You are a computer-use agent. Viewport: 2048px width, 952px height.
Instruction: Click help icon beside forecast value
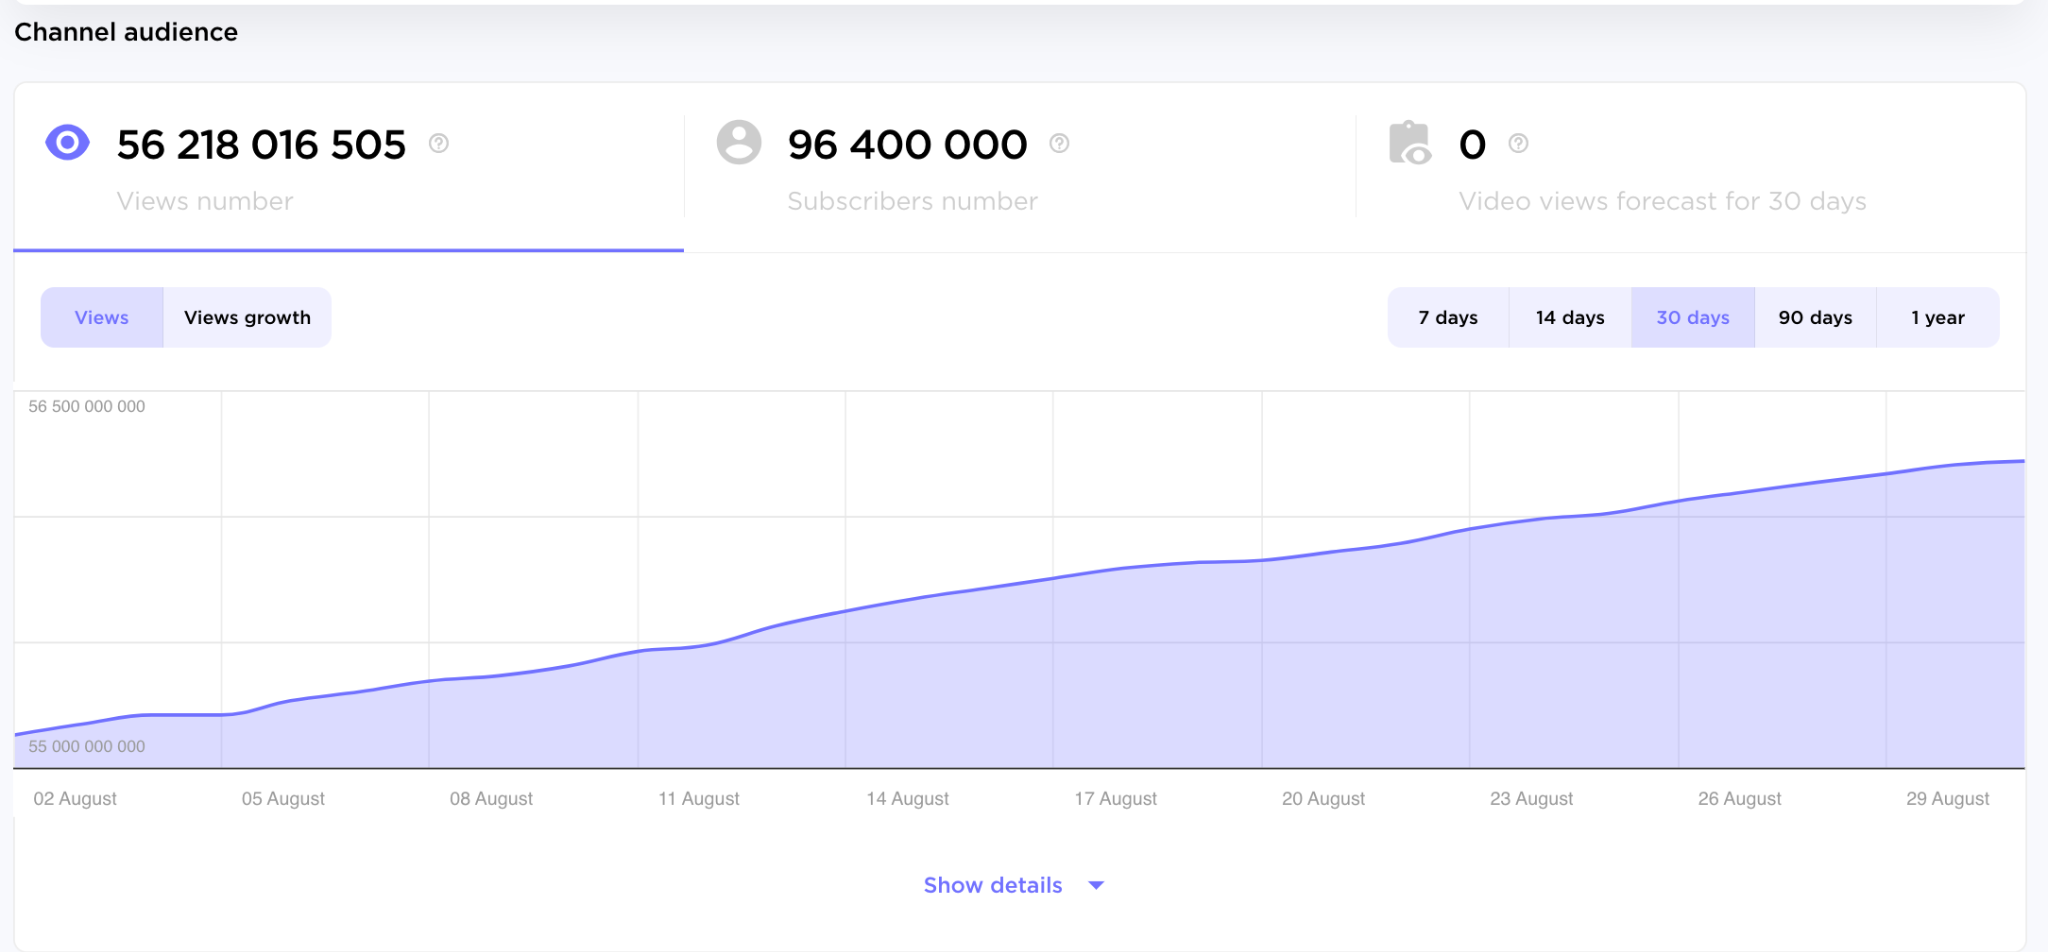click(1518, 144)
